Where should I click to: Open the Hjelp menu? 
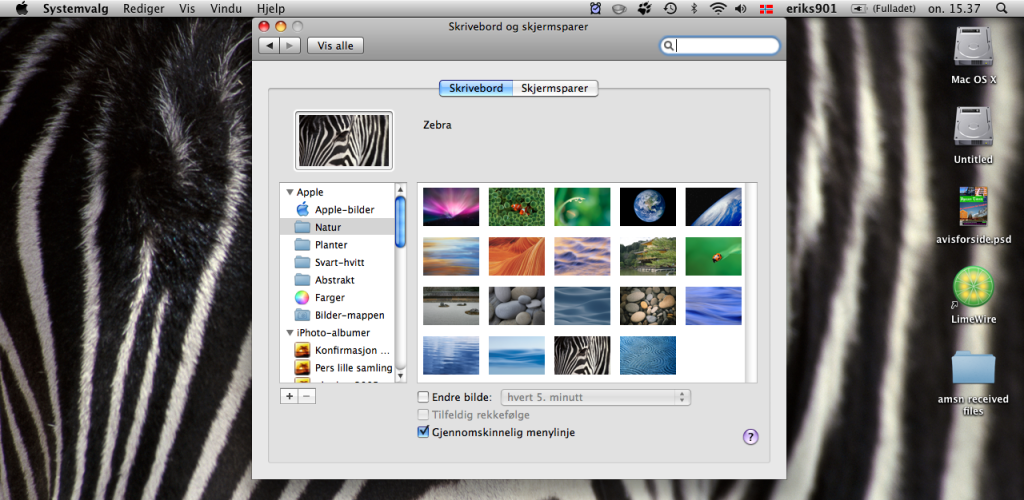click(x=272, y=8)
